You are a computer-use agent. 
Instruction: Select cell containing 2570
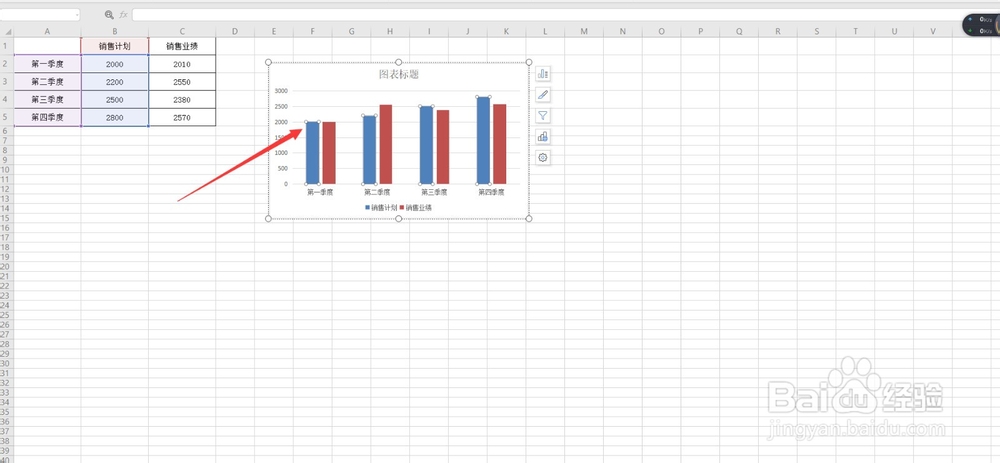click(x=182, y=117)
